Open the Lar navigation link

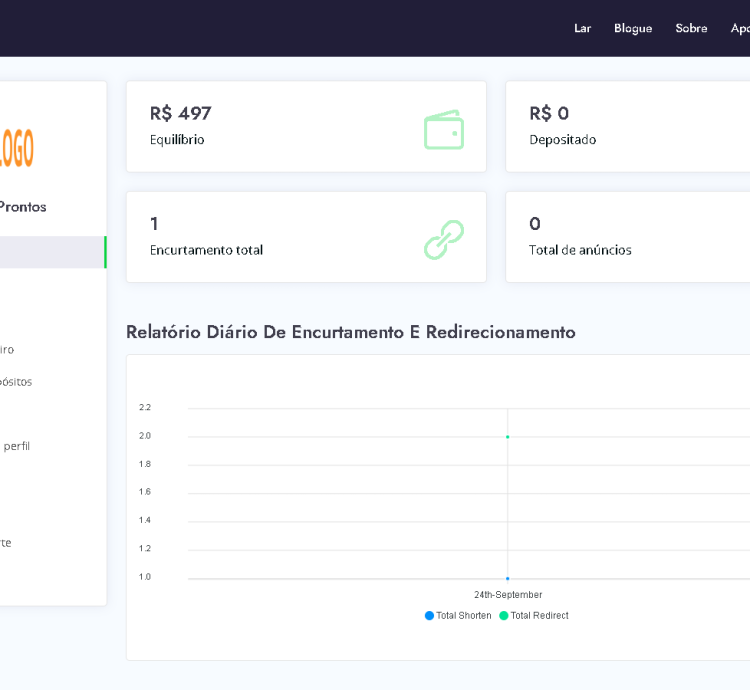click(x=582, y=28)
